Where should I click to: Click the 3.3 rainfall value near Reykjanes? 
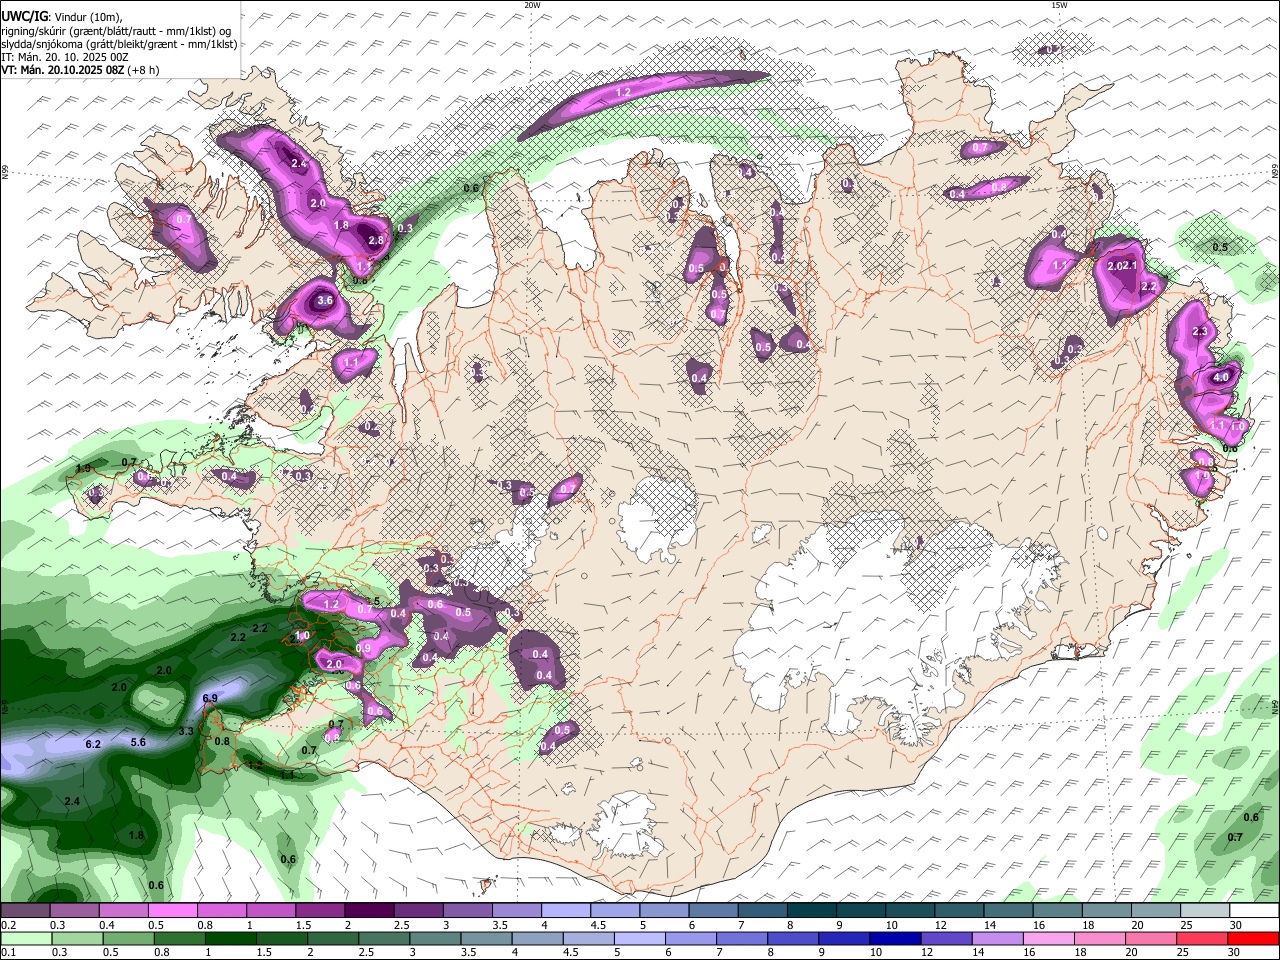(186, 732)
